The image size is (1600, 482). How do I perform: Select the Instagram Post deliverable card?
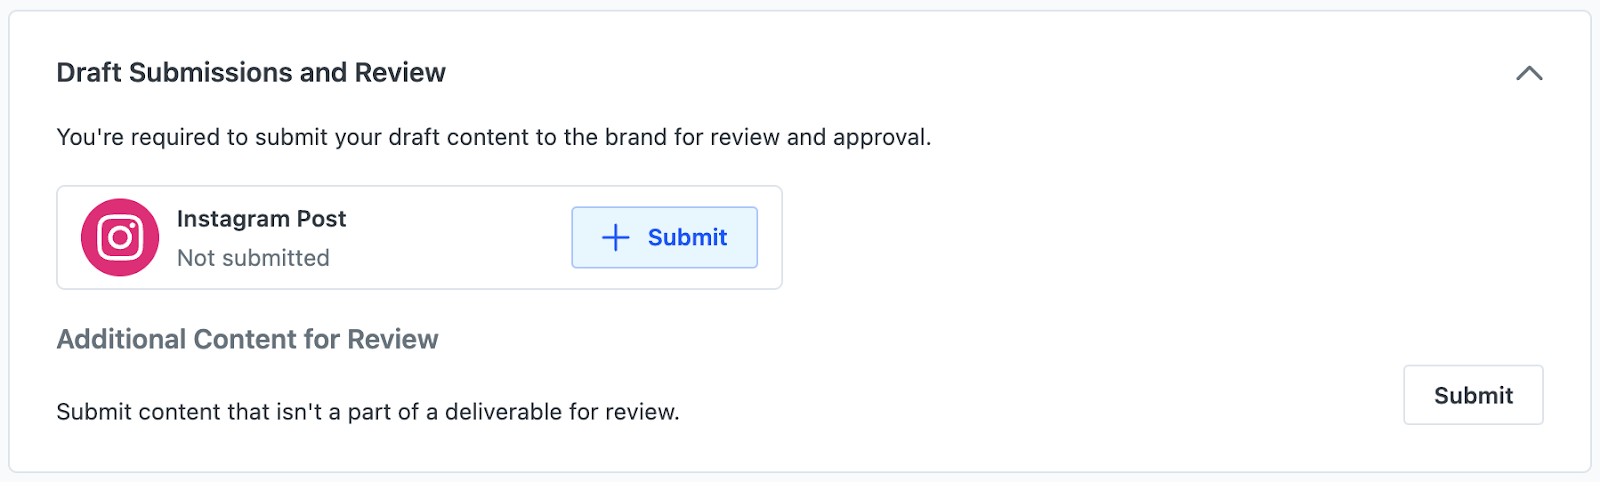point(419,237)
